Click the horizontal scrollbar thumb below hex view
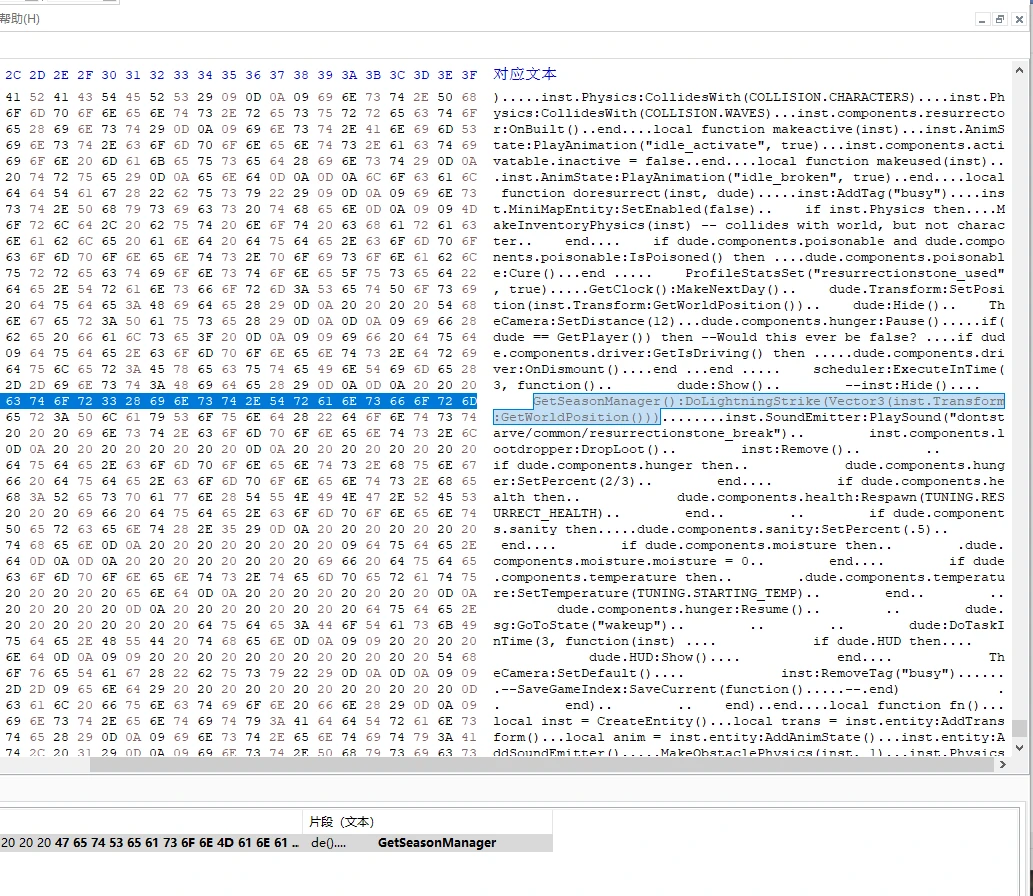 [540, 765]
